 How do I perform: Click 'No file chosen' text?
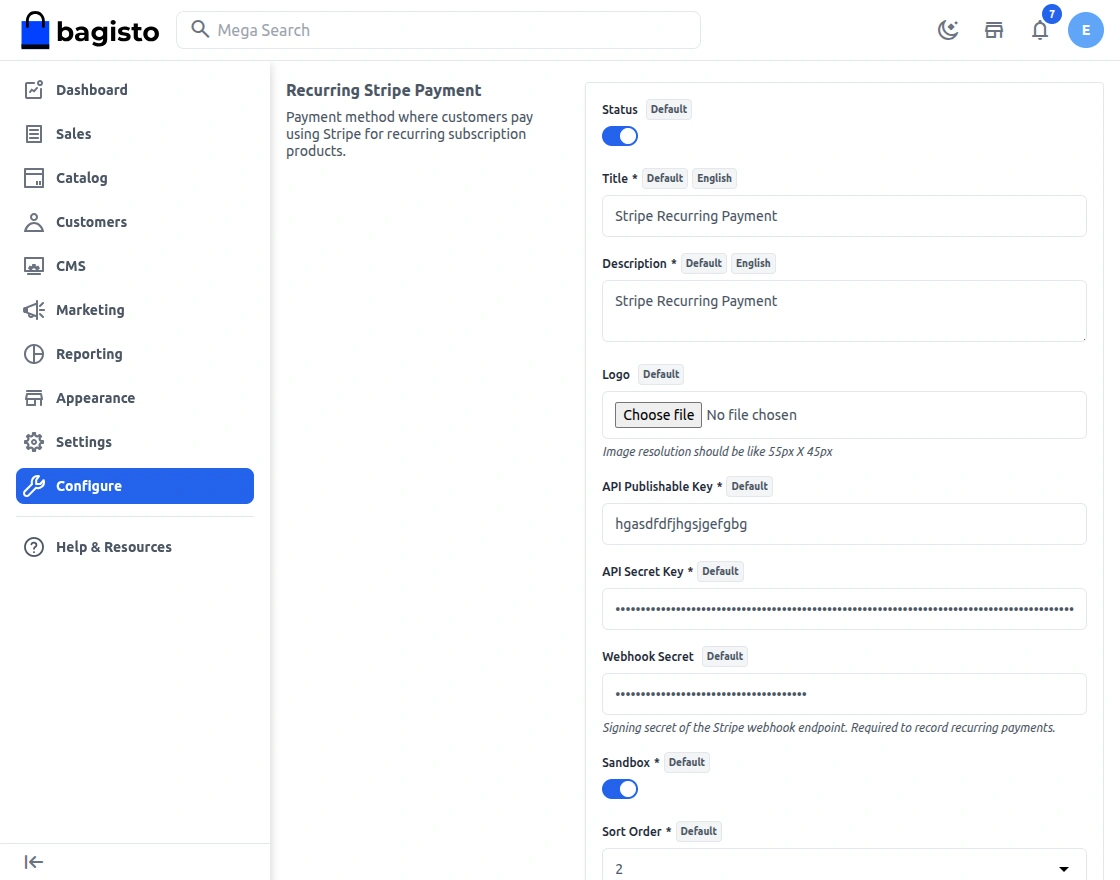pos(751,415)
